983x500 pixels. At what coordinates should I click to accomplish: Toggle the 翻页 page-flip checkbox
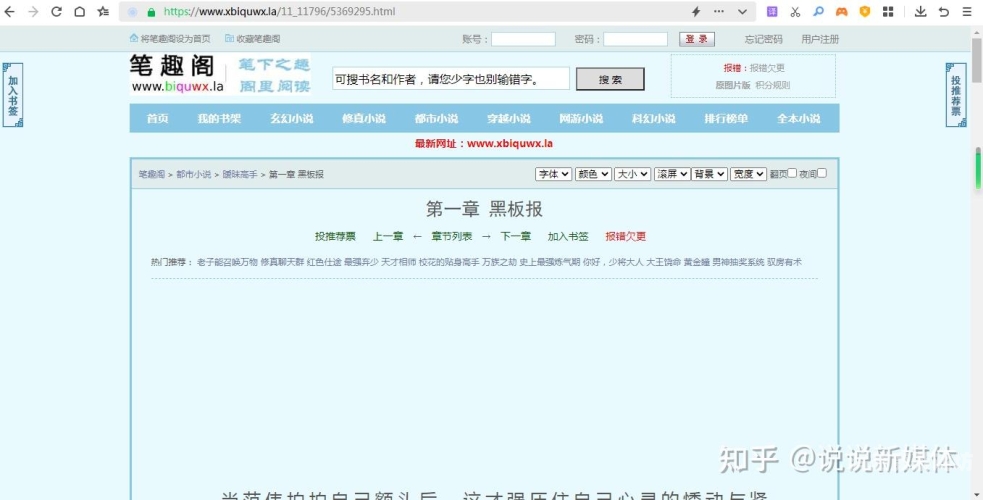click(792, 173)
